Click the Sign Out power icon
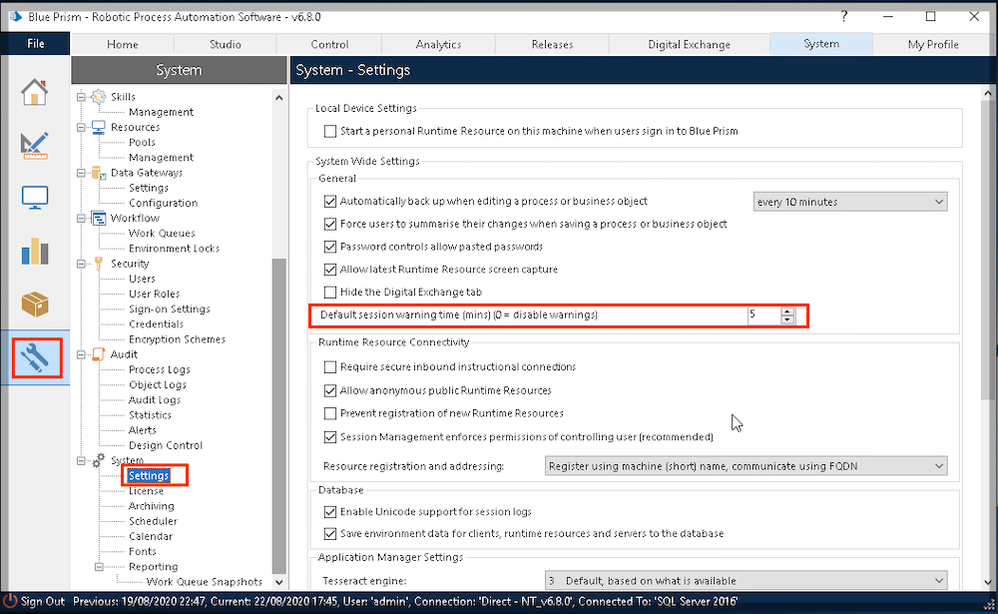This screenshot has width=998, height=614. pos(10,601)
